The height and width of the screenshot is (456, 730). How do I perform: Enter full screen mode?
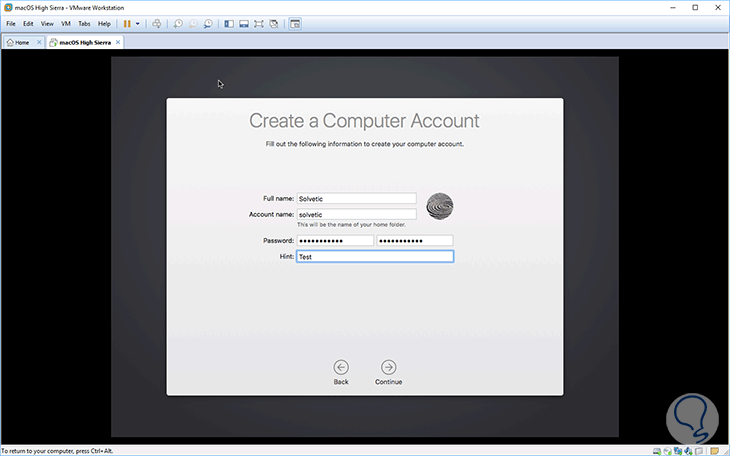point(258,24)
